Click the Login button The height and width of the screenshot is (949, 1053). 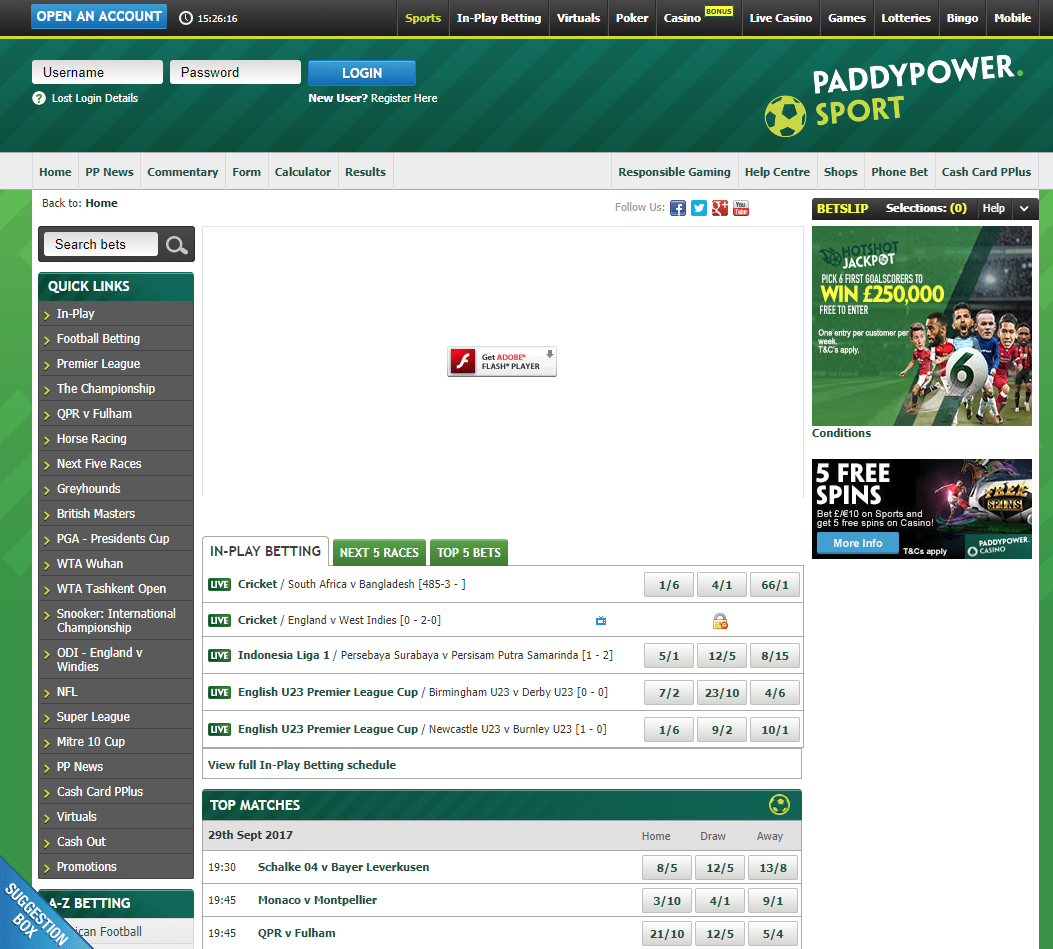pyautogui.click(x=362, y=73)
